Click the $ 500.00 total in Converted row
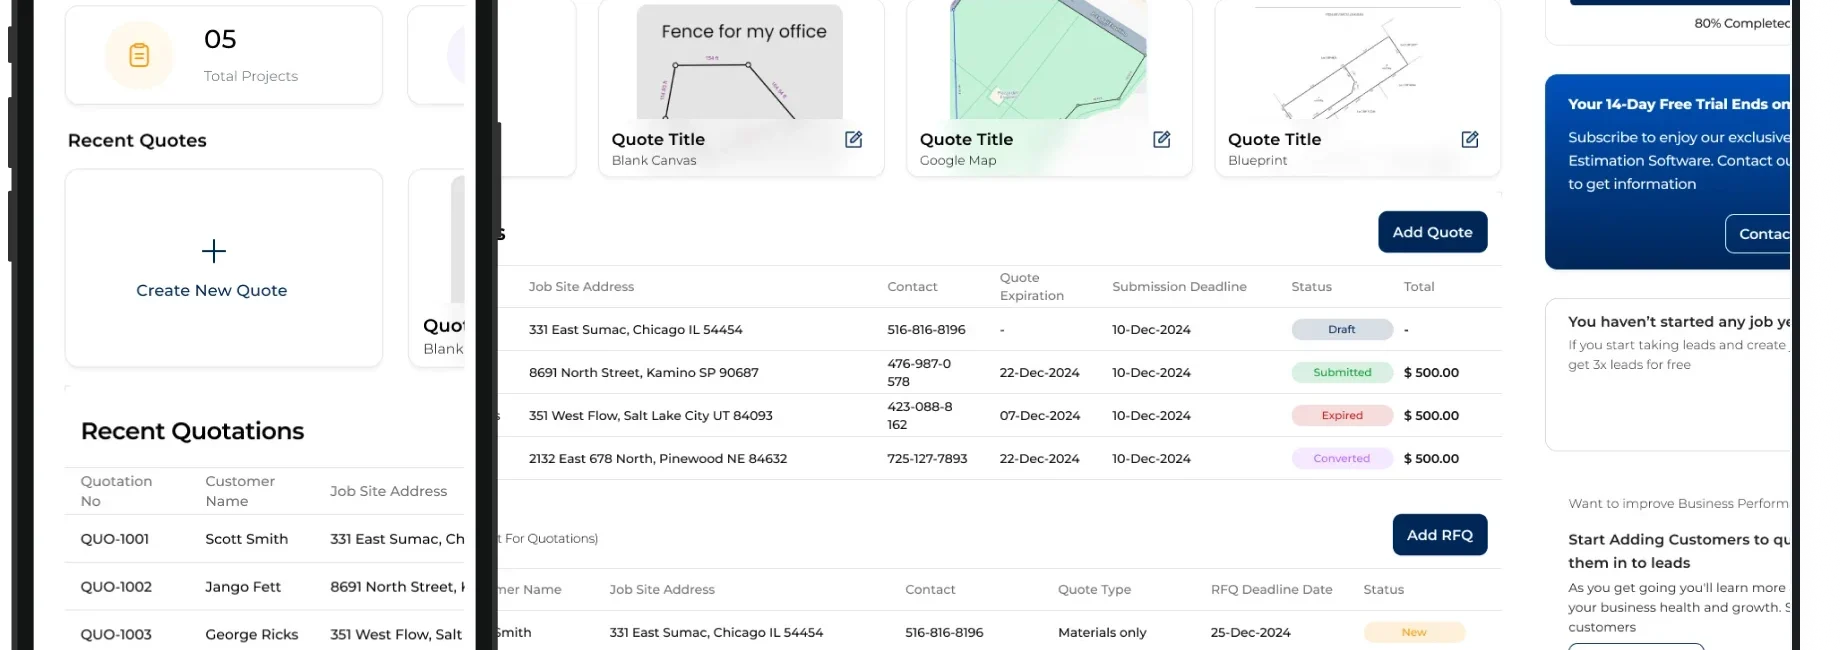 [x=1431, y=459]
